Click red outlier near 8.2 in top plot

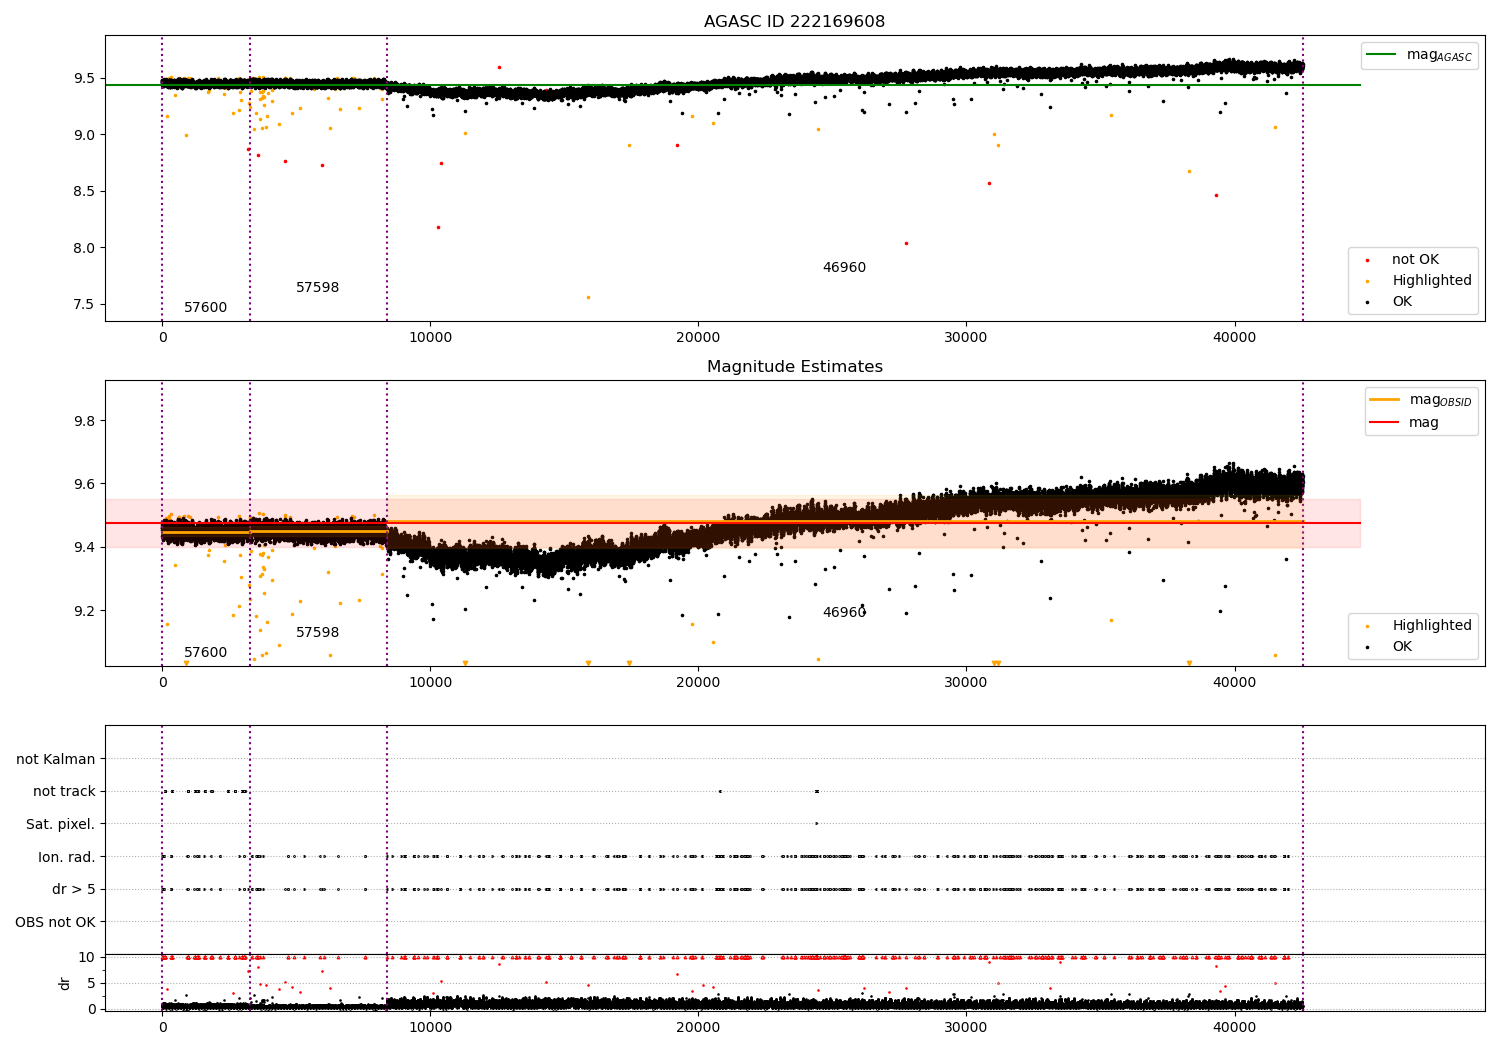coord(438,227)
